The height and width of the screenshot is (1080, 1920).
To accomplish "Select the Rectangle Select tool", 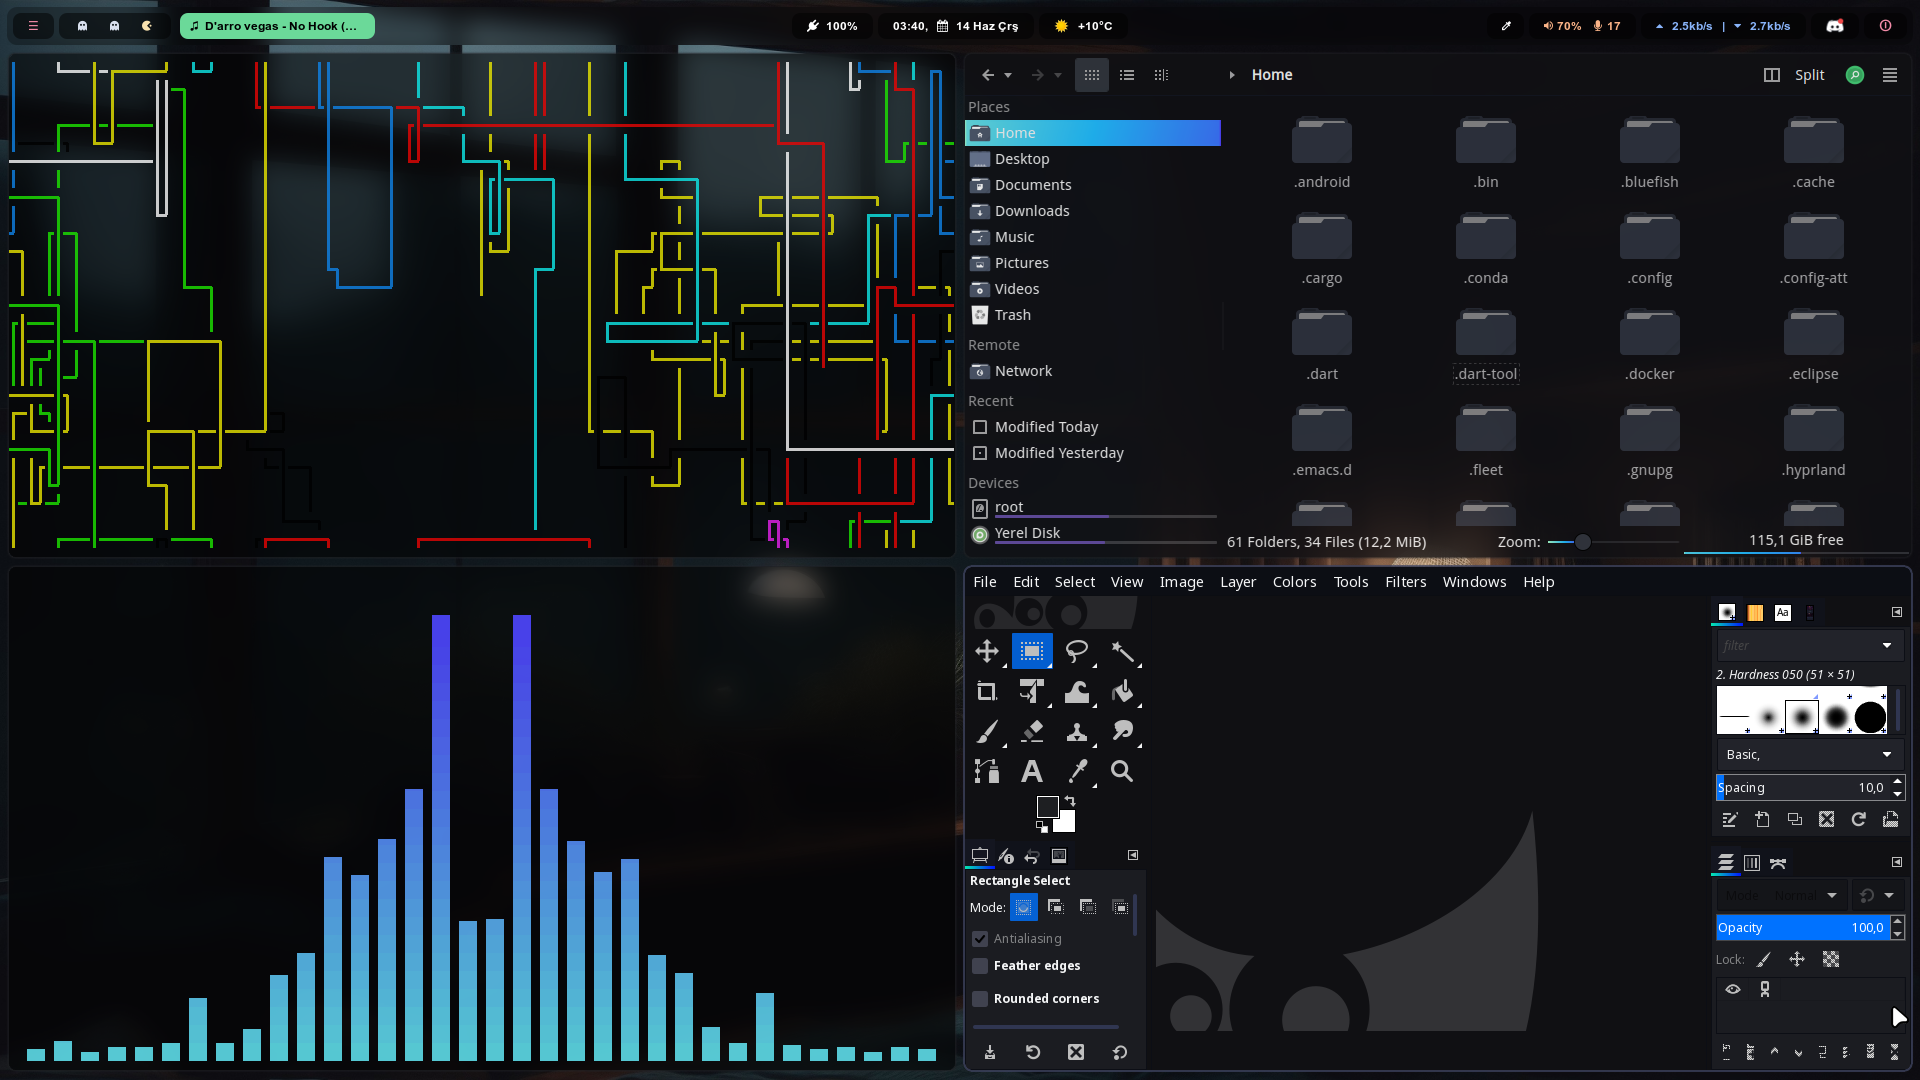I will [1031, 650].
